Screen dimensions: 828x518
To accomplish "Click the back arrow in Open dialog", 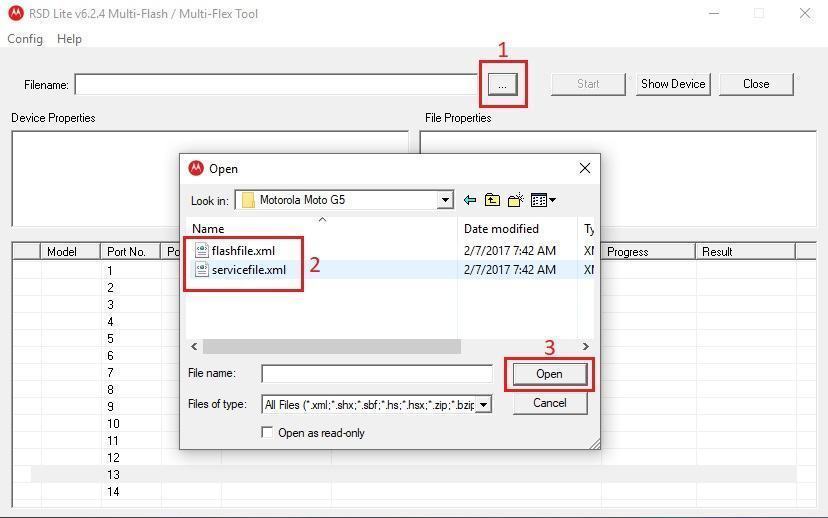I will pyautogui.click(x=469, y=200).
